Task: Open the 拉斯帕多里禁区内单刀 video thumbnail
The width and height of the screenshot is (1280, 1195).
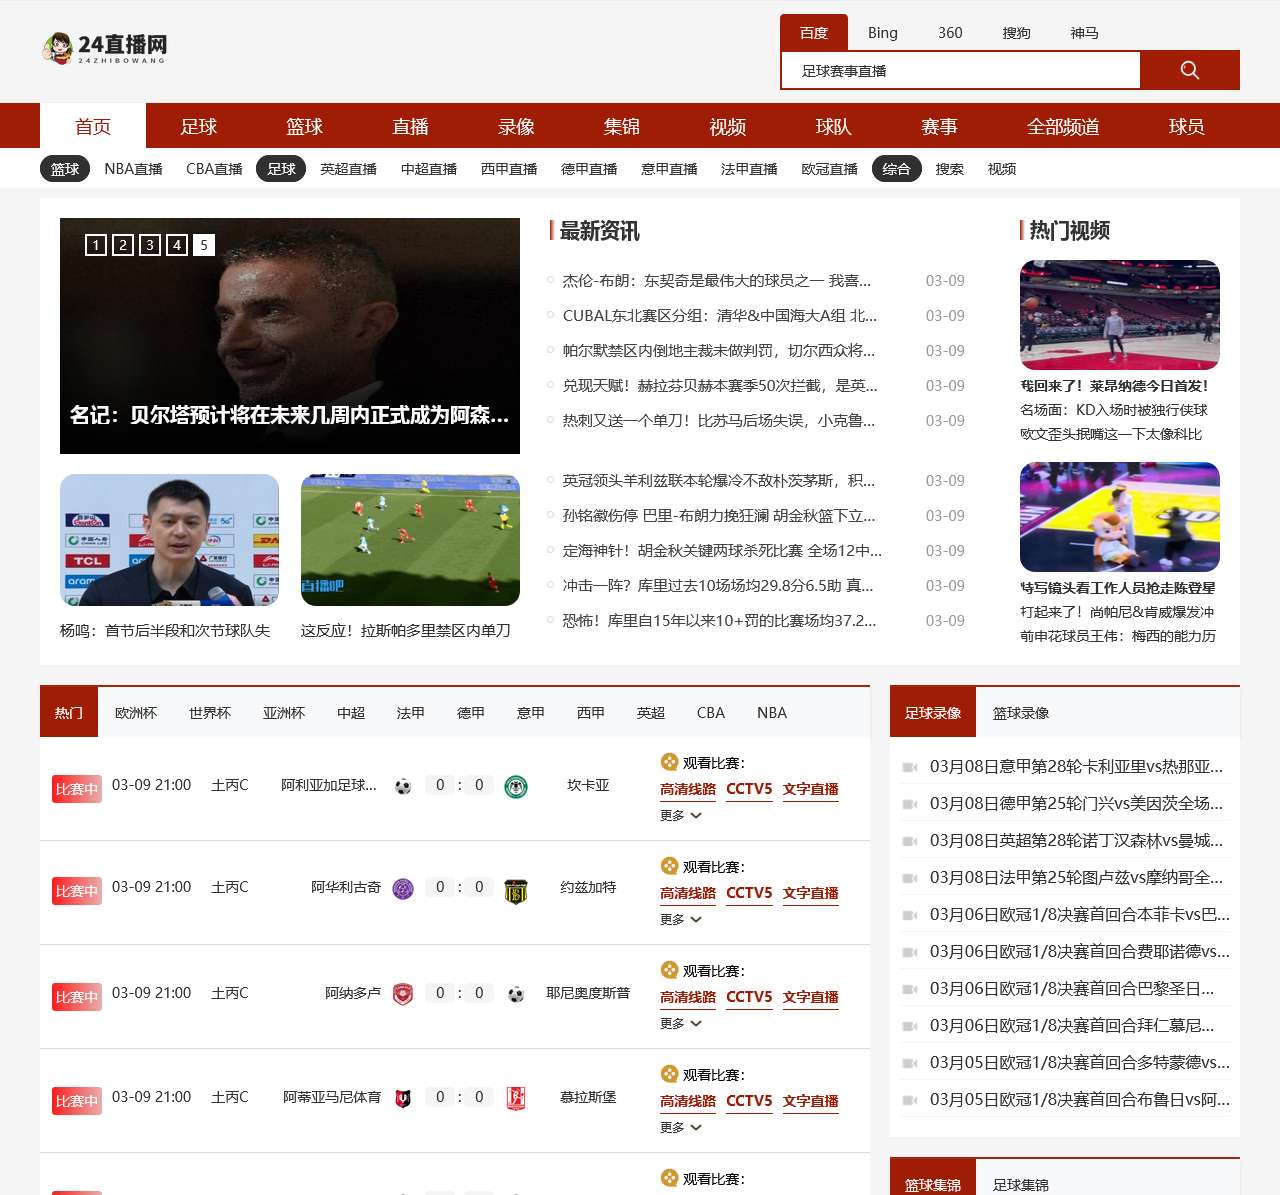Action: pos(410,540)
